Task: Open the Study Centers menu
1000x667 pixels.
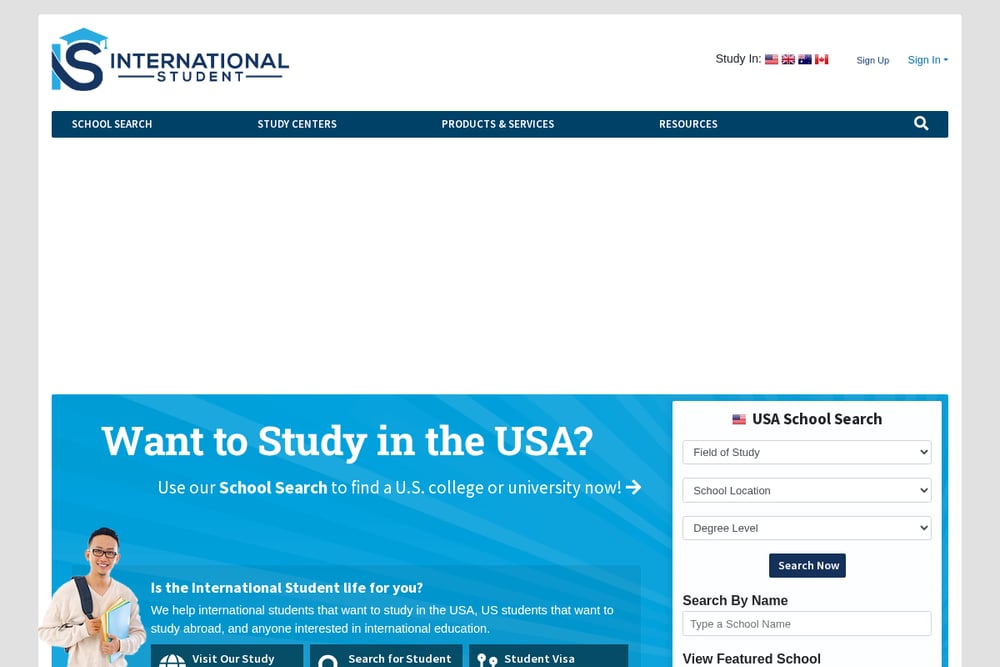Action: coord(297,124)
